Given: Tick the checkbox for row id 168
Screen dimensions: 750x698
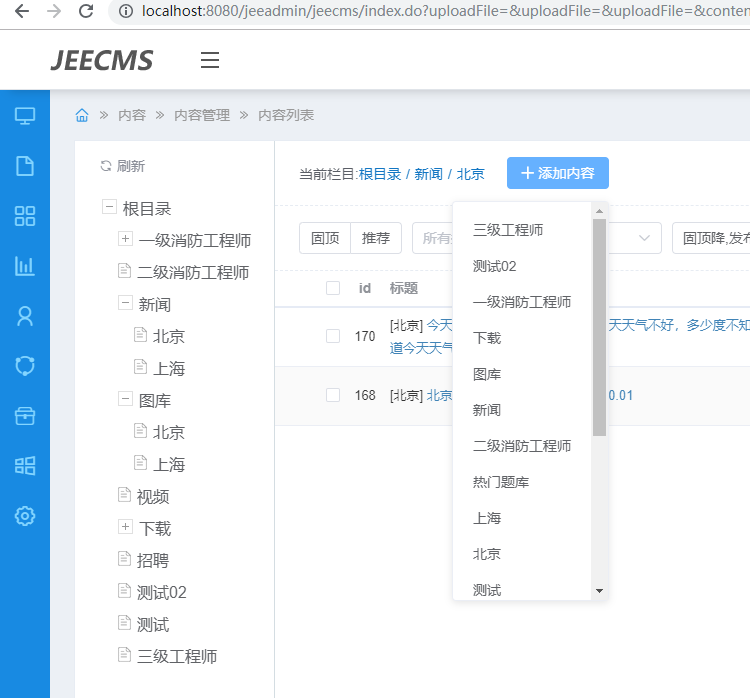Looking at the screenshot, I should [x=333, y=395].
